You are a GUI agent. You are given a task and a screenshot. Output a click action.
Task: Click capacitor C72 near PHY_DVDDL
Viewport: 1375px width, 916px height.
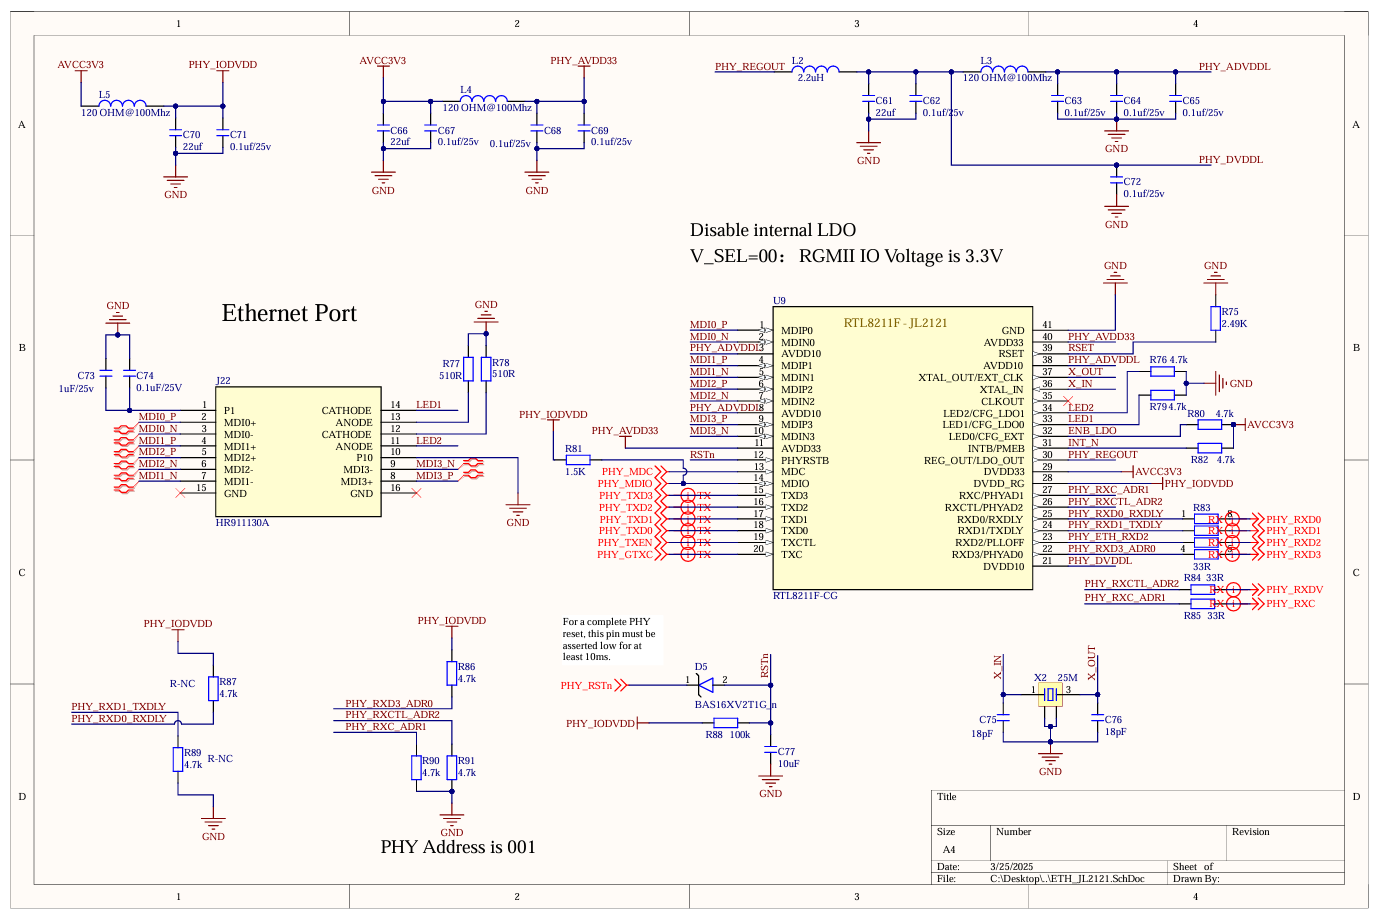[x=1117, y=181]
